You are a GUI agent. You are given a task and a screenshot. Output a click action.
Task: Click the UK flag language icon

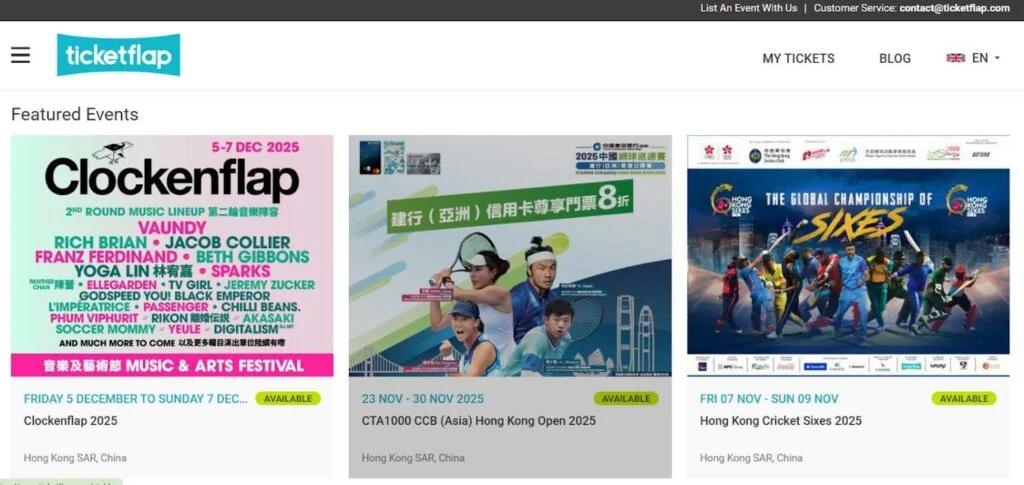955,58
